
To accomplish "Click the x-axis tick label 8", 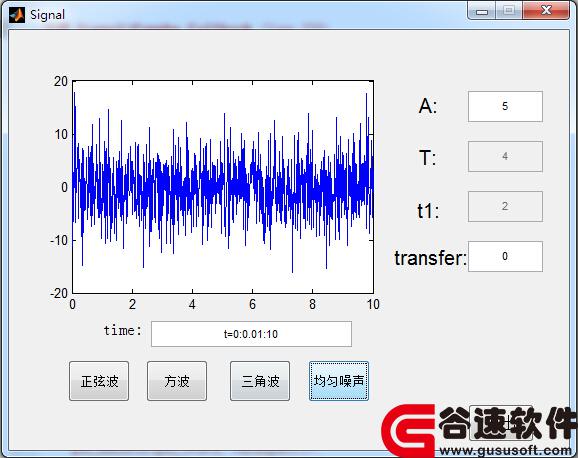I will point(312,305).
